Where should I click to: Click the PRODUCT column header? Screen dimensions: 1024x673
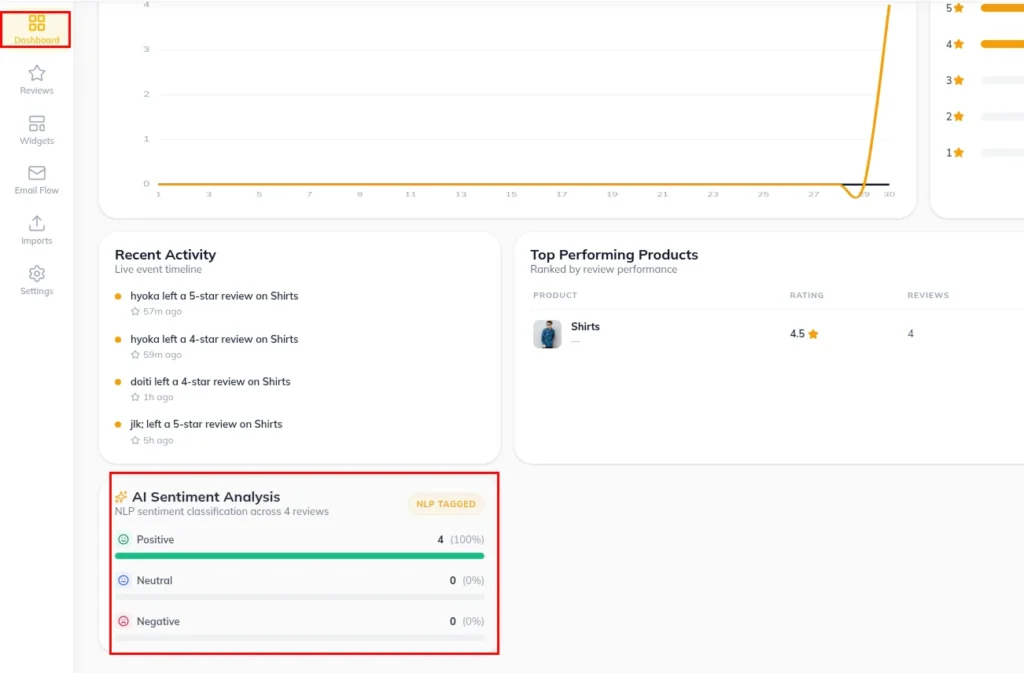click(x=555, y=295)
